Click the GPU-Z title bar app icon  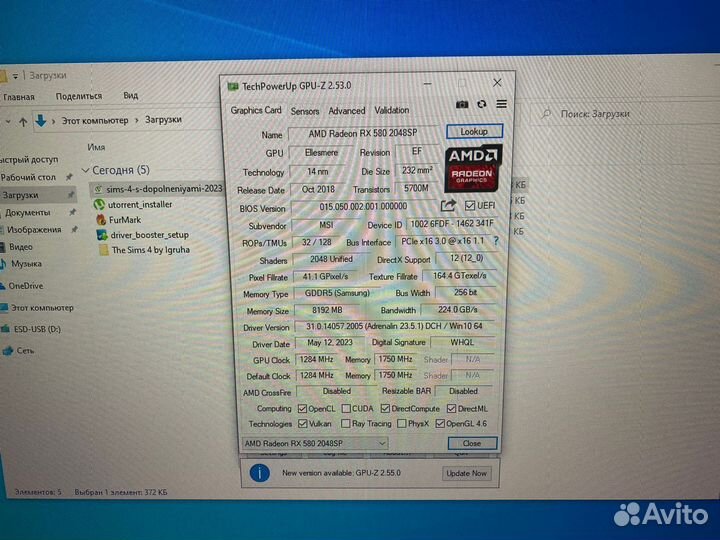tap(233, 86)
